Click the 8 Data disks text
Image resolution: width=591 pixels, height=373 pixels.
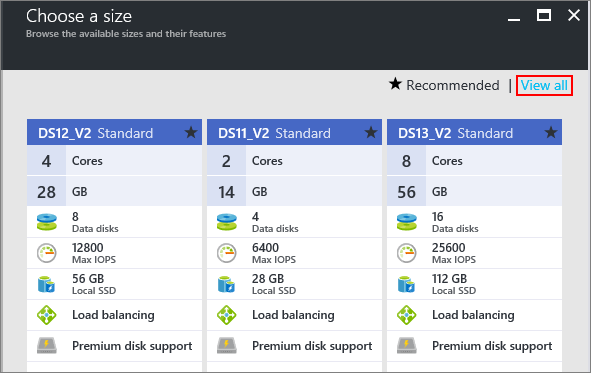(x=95, y=222)
